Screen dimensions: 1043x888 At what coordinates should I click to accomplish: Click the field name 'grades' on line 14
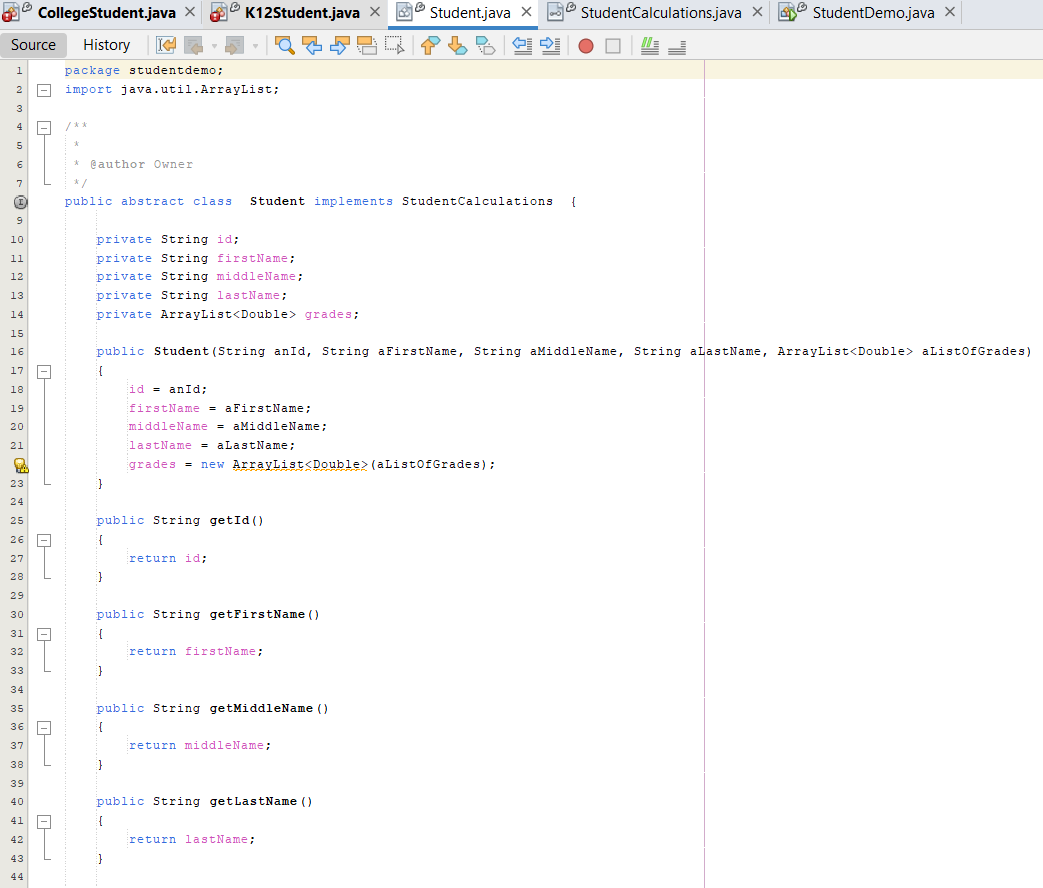pyautogui.click(x=328, y=314)
